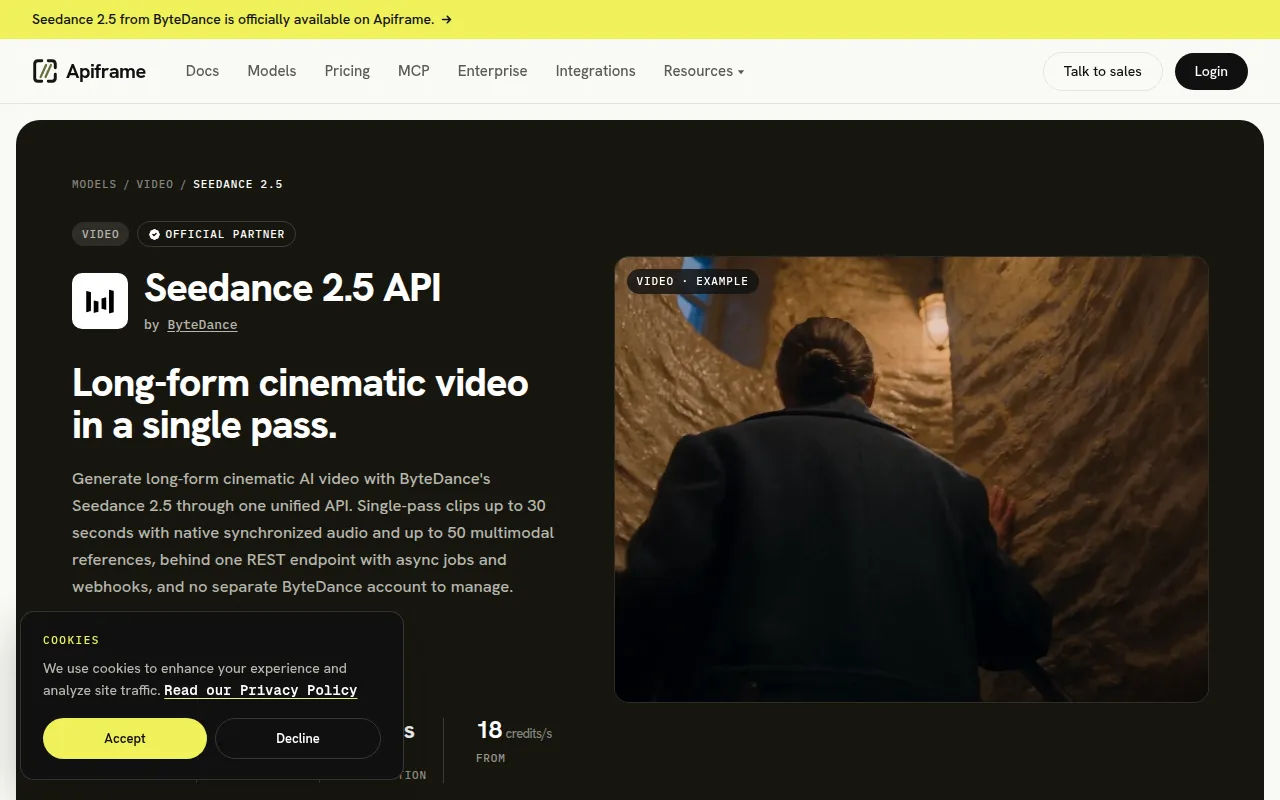This screenshot has width=1280, height=800.
Task: Go to the Models page
Action: (272, 71)
